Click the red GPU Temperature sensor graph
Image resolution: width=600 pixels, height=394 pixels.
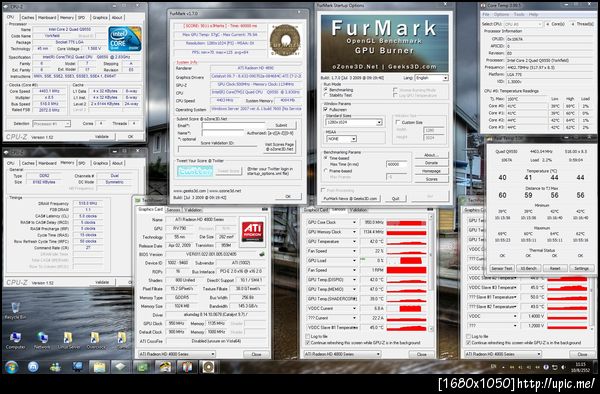pos(406,242)
